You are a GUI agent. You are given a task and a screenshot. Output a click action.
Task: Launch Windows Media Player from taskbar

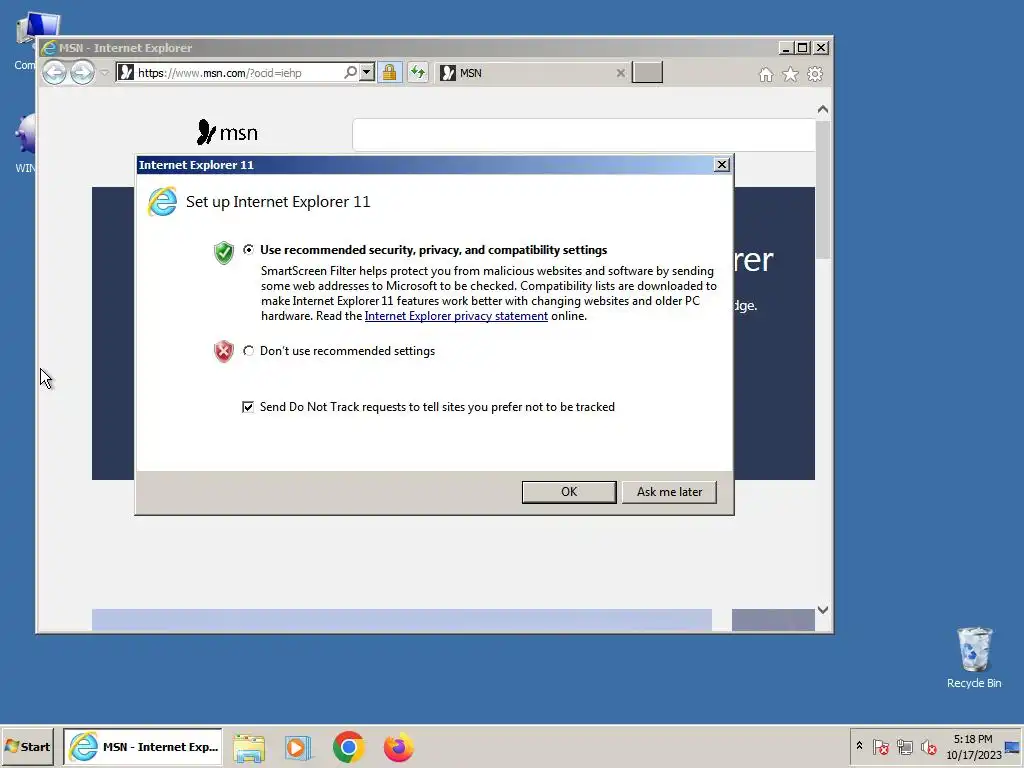click(x=298, y=748)
